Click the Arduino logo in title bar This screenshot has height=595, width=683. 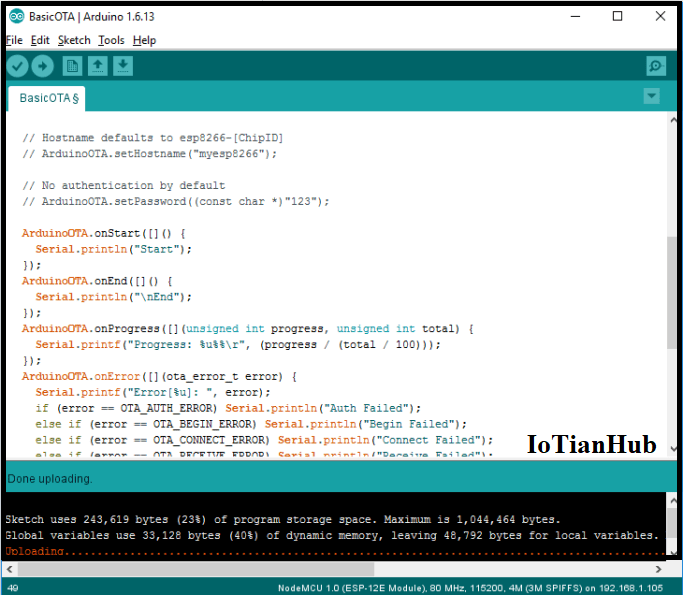17,17
